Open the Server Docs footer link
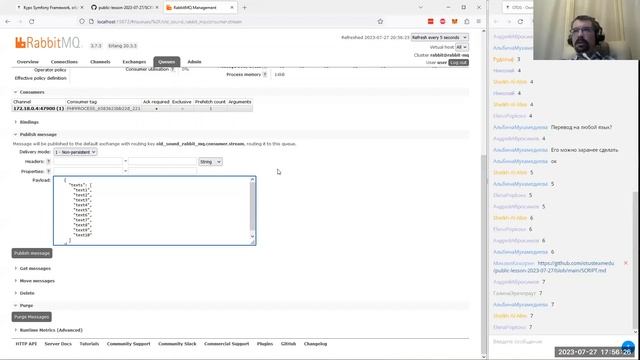 (58, 344)
